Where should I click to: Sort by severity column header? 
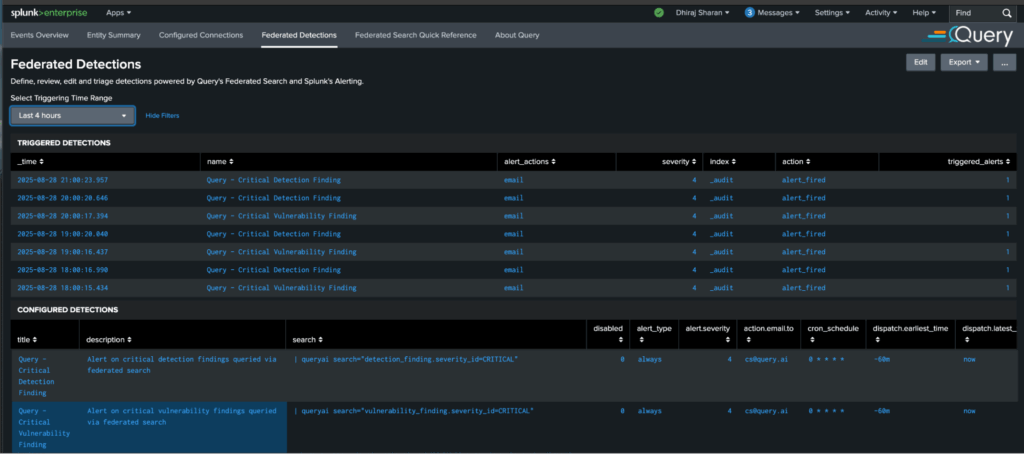pyautogui.click(x=679, y=161)
